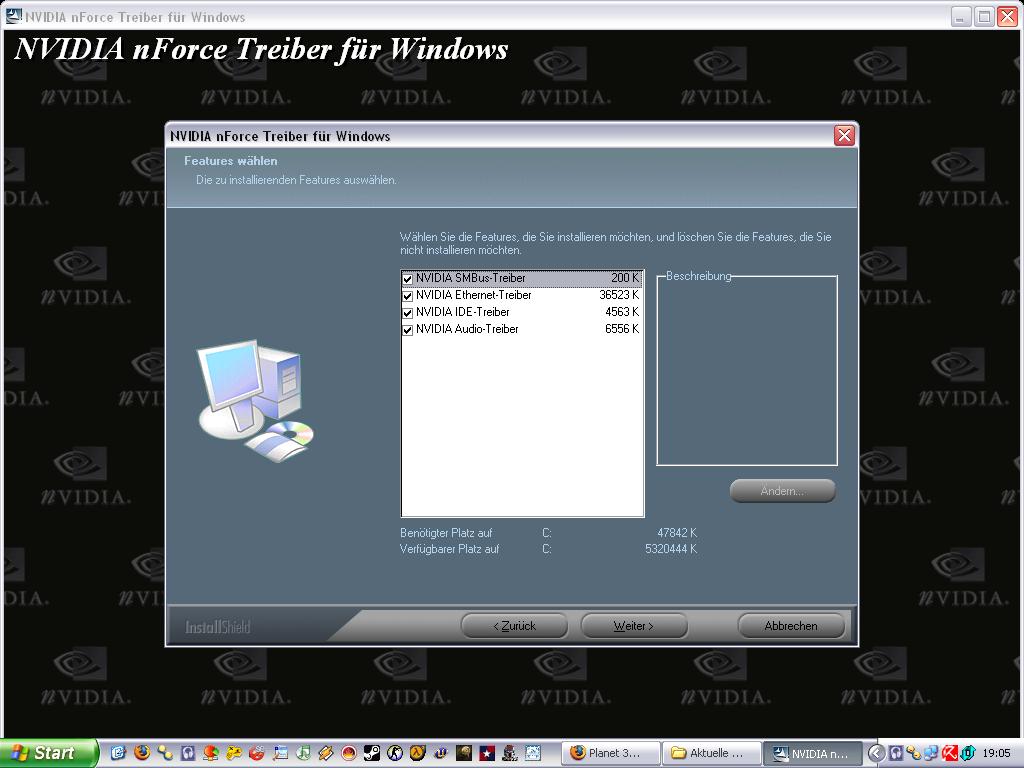The width and height of the screenshot is (1024, 768).
Task: Open the messenger icon in system tray
Action: (913, 753)
